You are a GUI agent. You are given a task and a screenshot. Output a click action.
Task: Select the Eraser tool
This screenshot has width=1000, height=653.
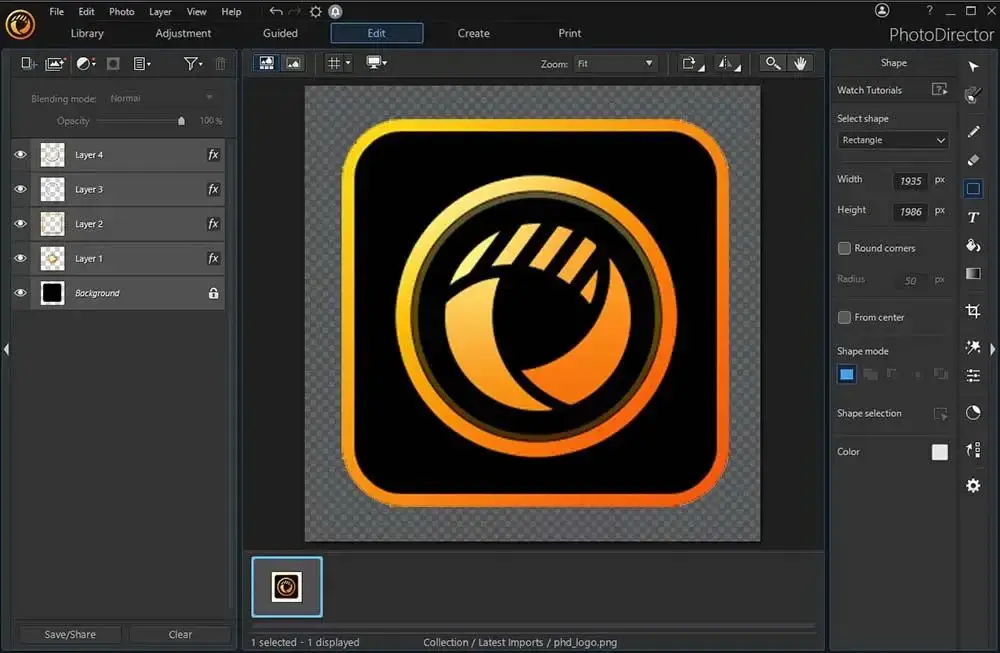coord(973,159)
